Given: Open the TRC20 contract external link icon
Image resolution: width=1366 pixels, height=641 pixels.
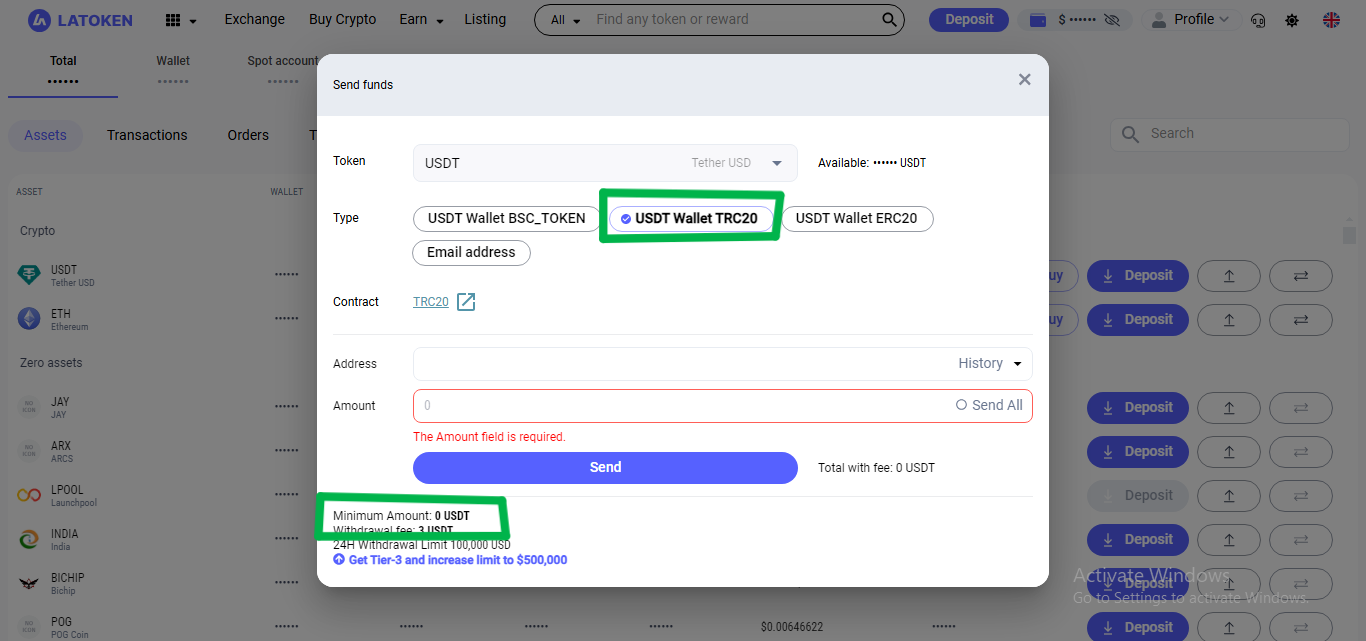Looking at the screenshot, I should 466,302.
